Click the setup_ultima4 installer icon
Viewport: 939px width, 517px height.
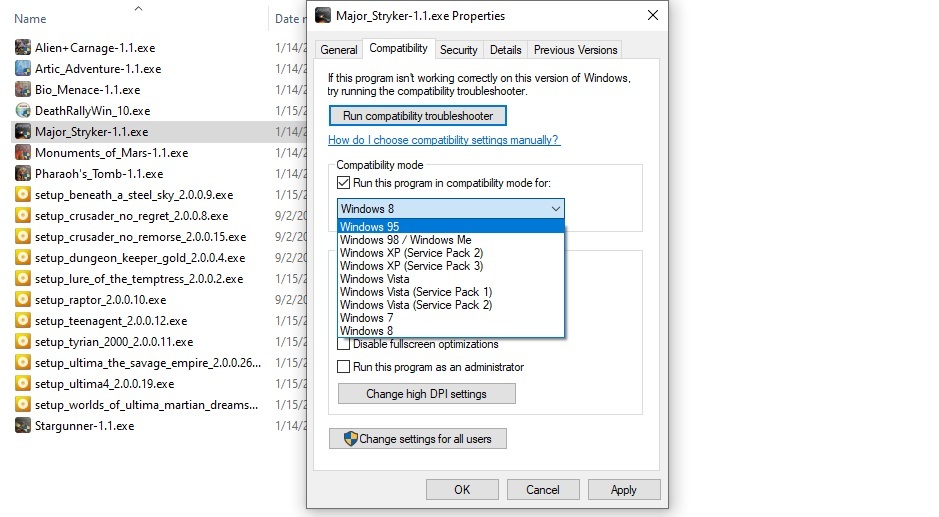[x=23, y=383]
